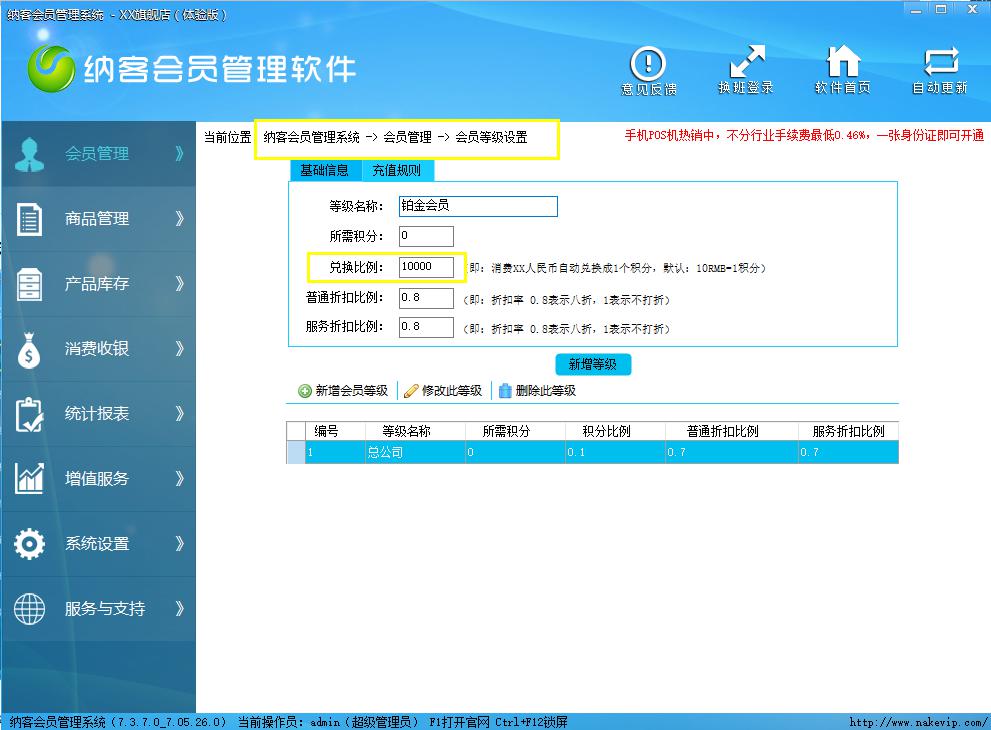Click the 新增会员等级 add button
This screenshot has height=730, width=991.
tap(343, 391)
